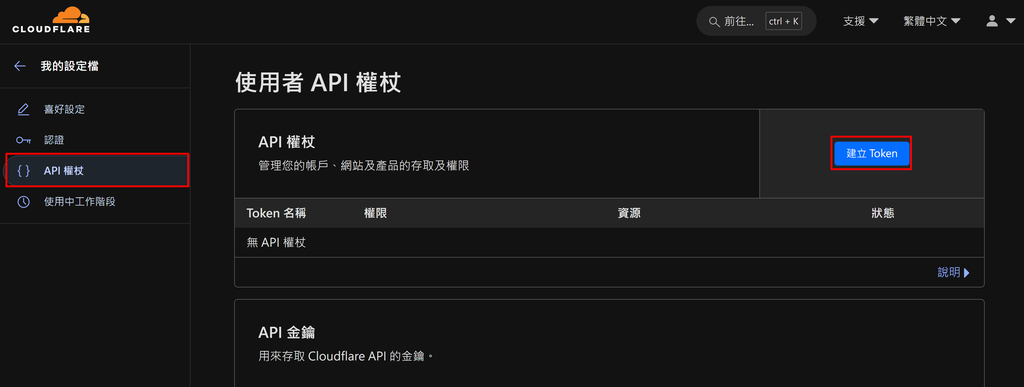1024x387 pixels.
Task: Click the 使用者 API 權杖 page heading
Action: point(317,83)
